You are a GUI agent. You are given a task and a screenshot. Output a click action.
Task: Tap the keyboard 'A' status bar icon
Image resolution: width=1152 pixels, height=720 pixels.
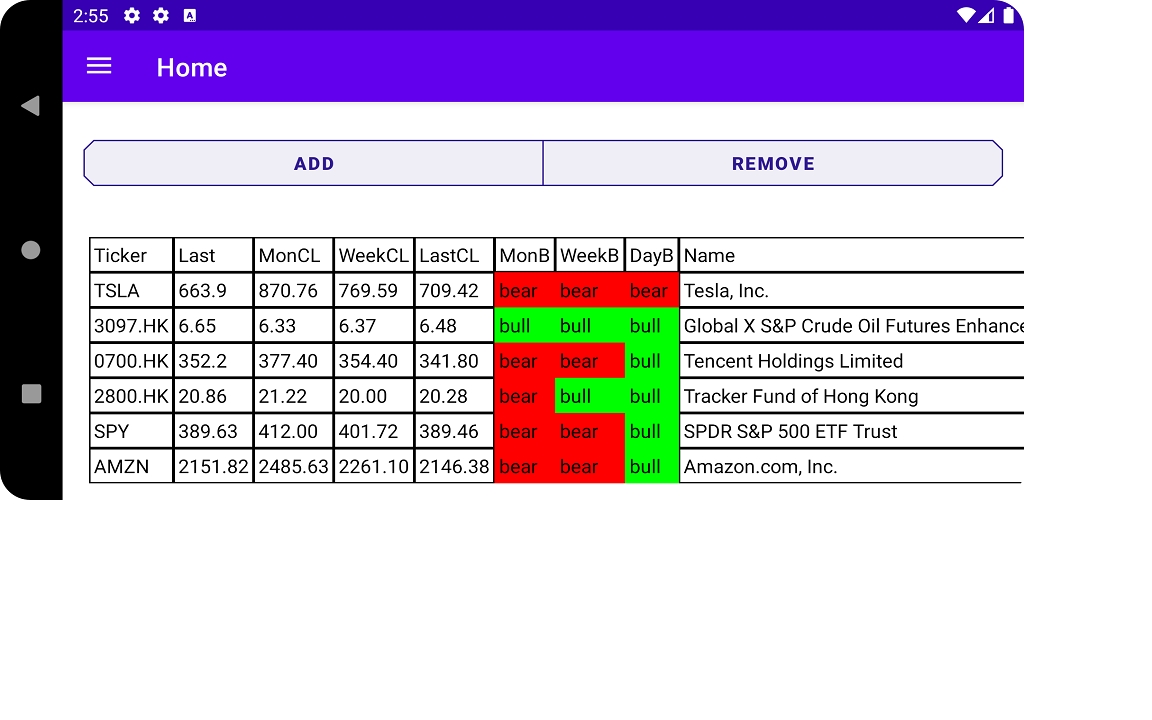pos(190,15)
